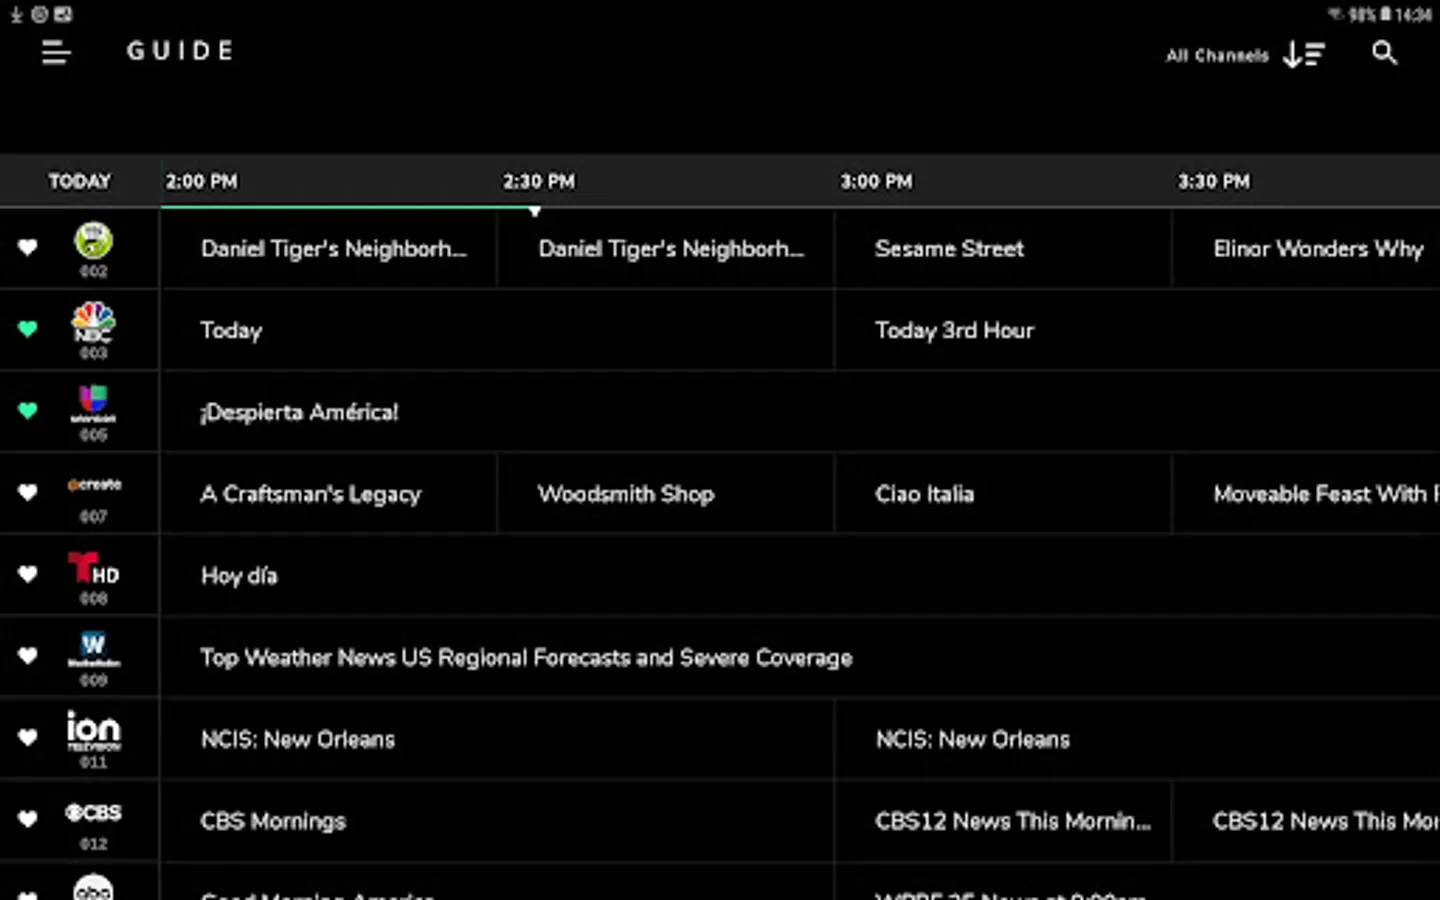Unfavorite NBC channel 003 heart
Viewport: 1440px width, 900px height.
[27, 329]
